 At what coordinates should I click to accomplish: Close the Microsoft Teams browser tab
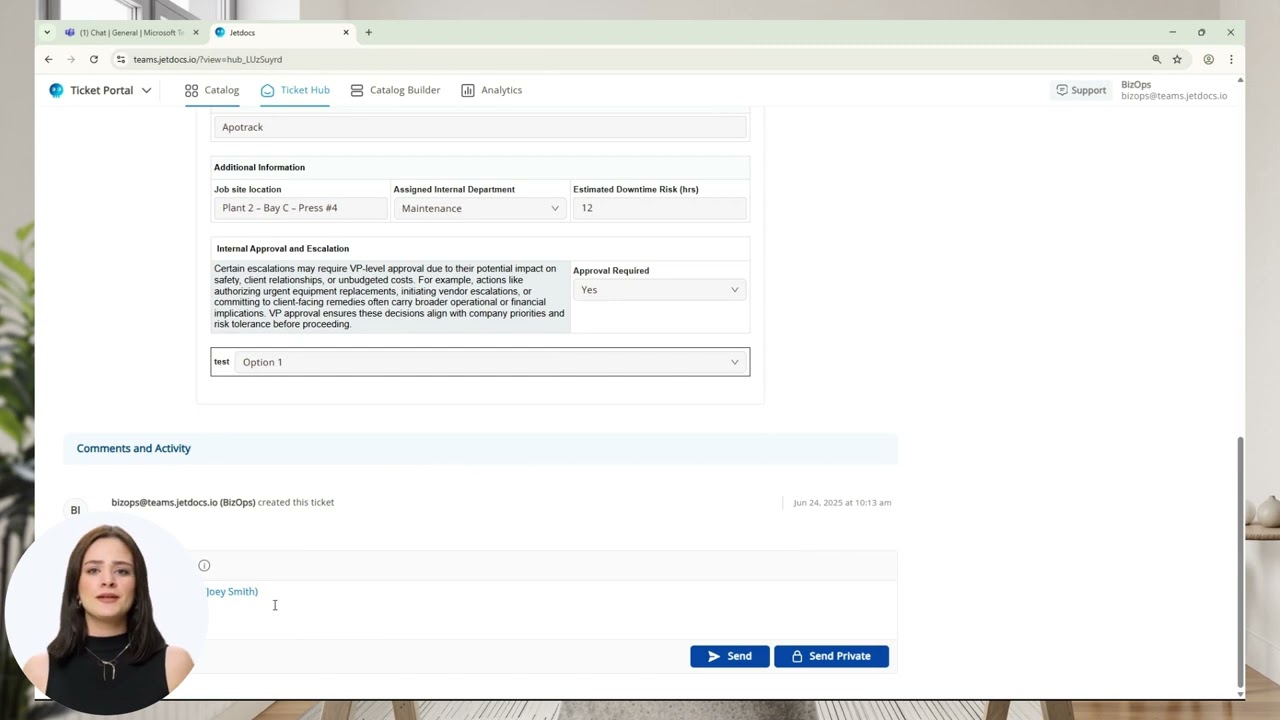point(196,32)
